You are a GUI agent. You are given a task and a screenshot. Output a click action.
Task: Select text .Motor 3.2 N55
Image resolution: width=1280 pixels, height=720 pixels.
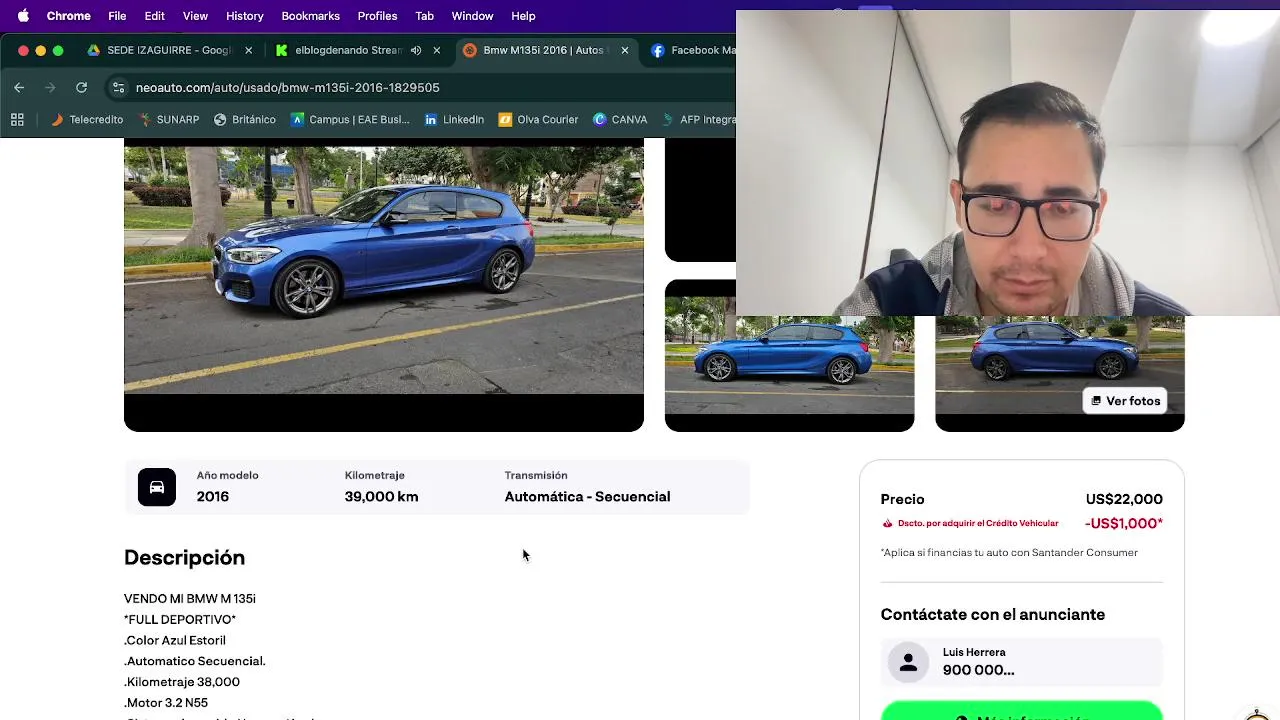pos(166,703)
